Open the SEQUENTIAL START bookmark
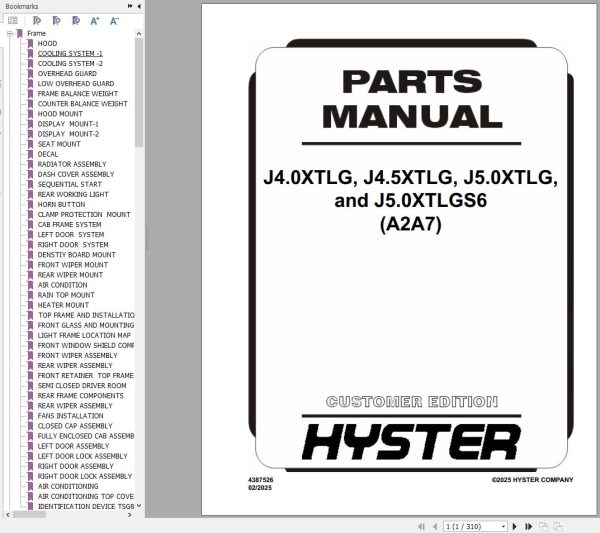Viewport: 600px width, 533px height. [x=70, y=184]
